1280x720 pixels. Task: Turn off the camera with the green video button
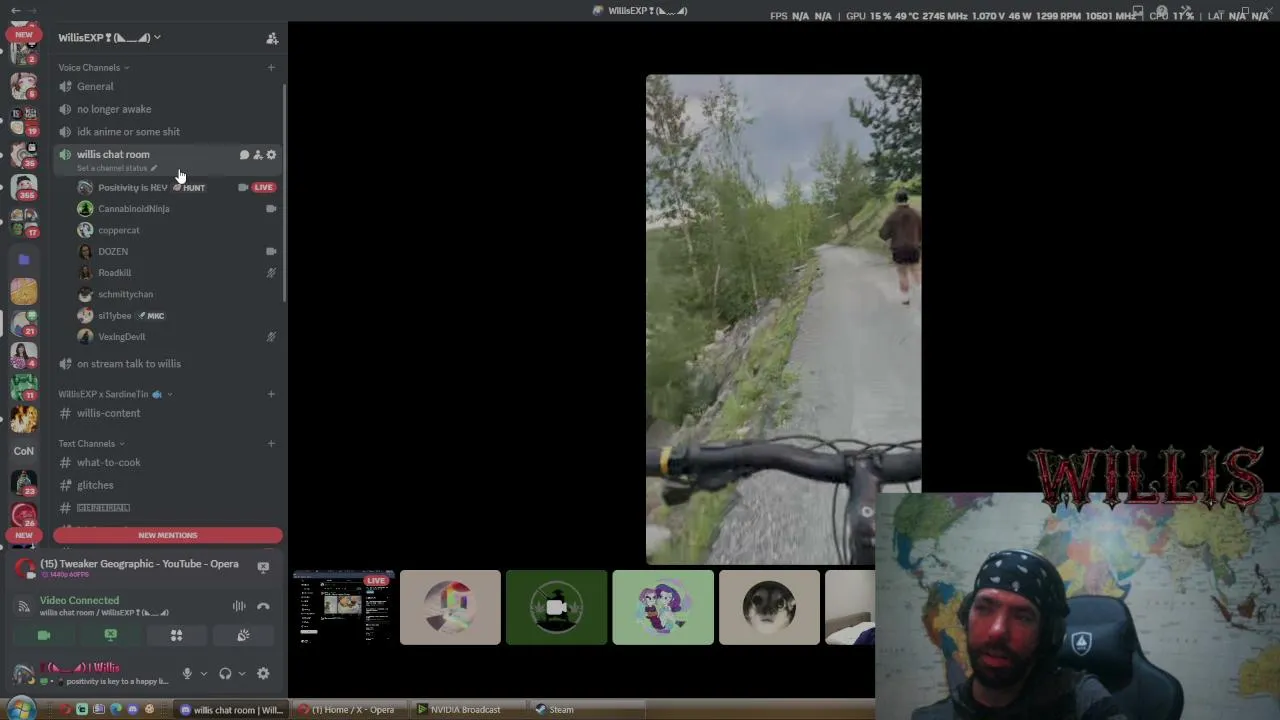coord(43,635)
